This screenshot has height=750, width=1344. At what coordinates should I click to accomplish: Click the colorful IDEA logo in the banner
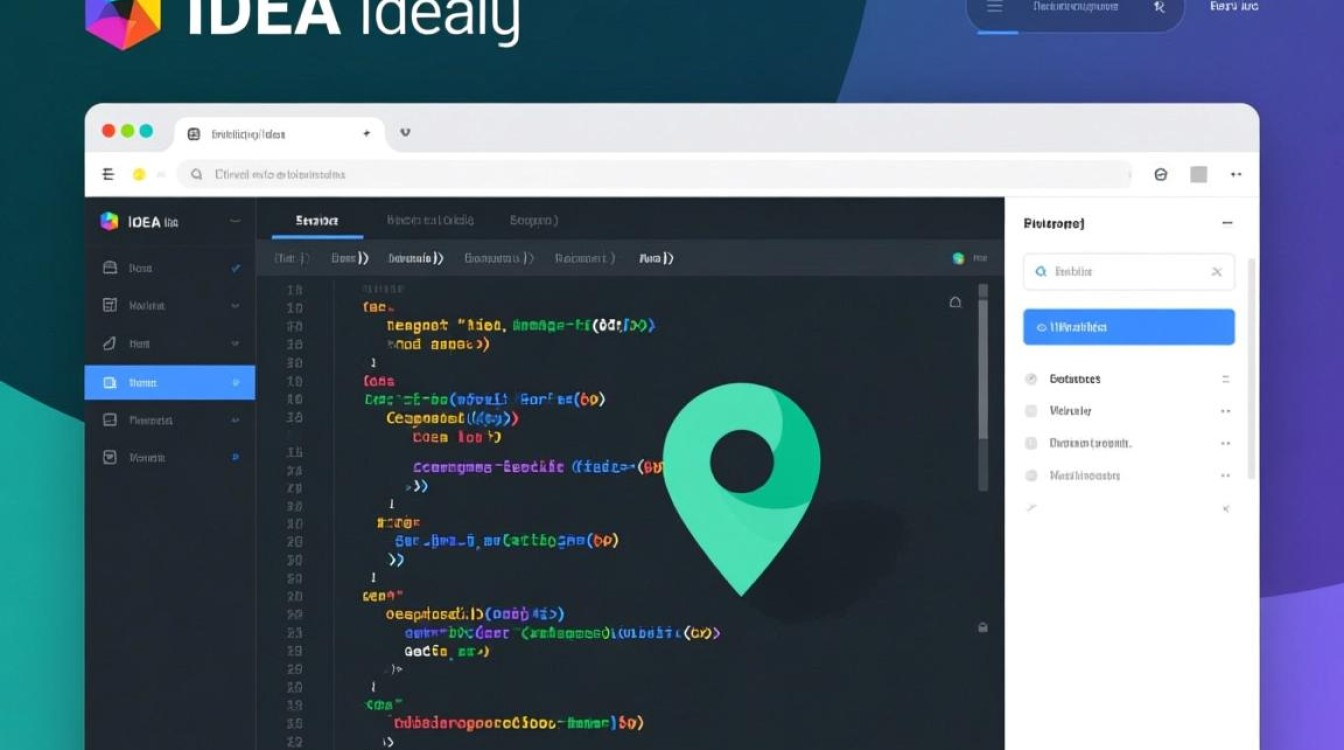pos(123,20)
